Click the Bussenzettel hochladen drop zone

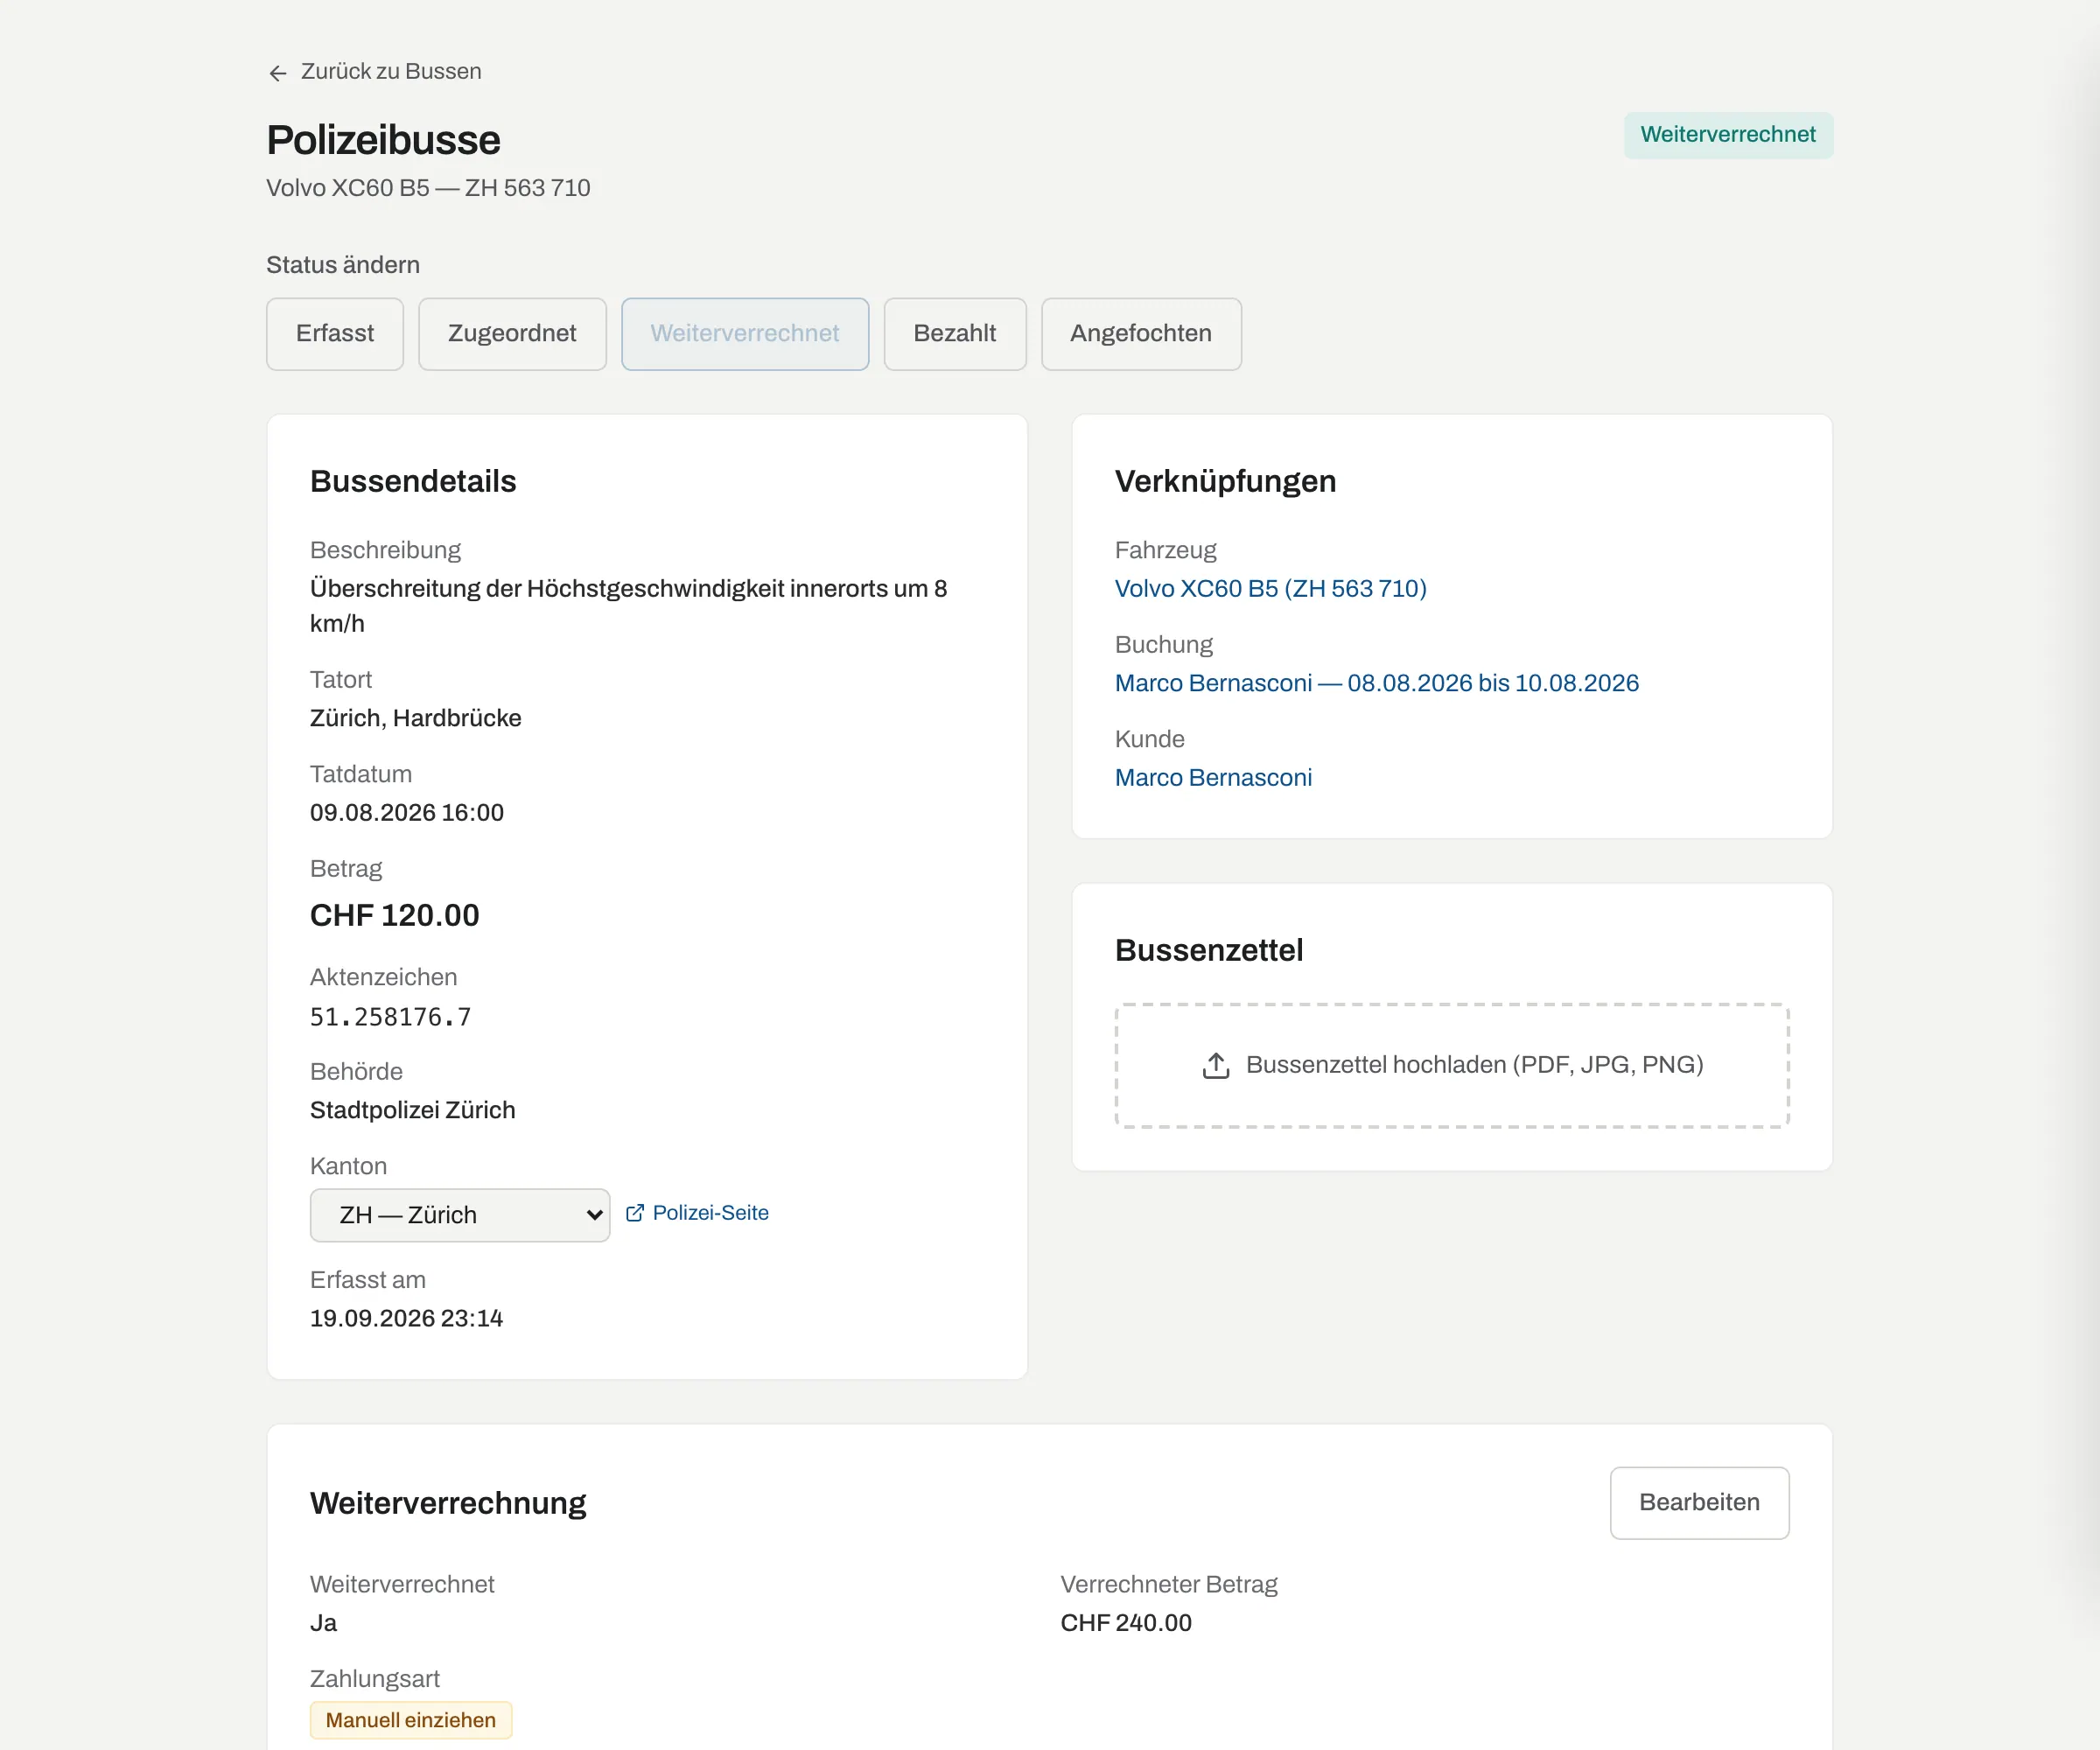pyautogui.click(x=1452, y=1066)
